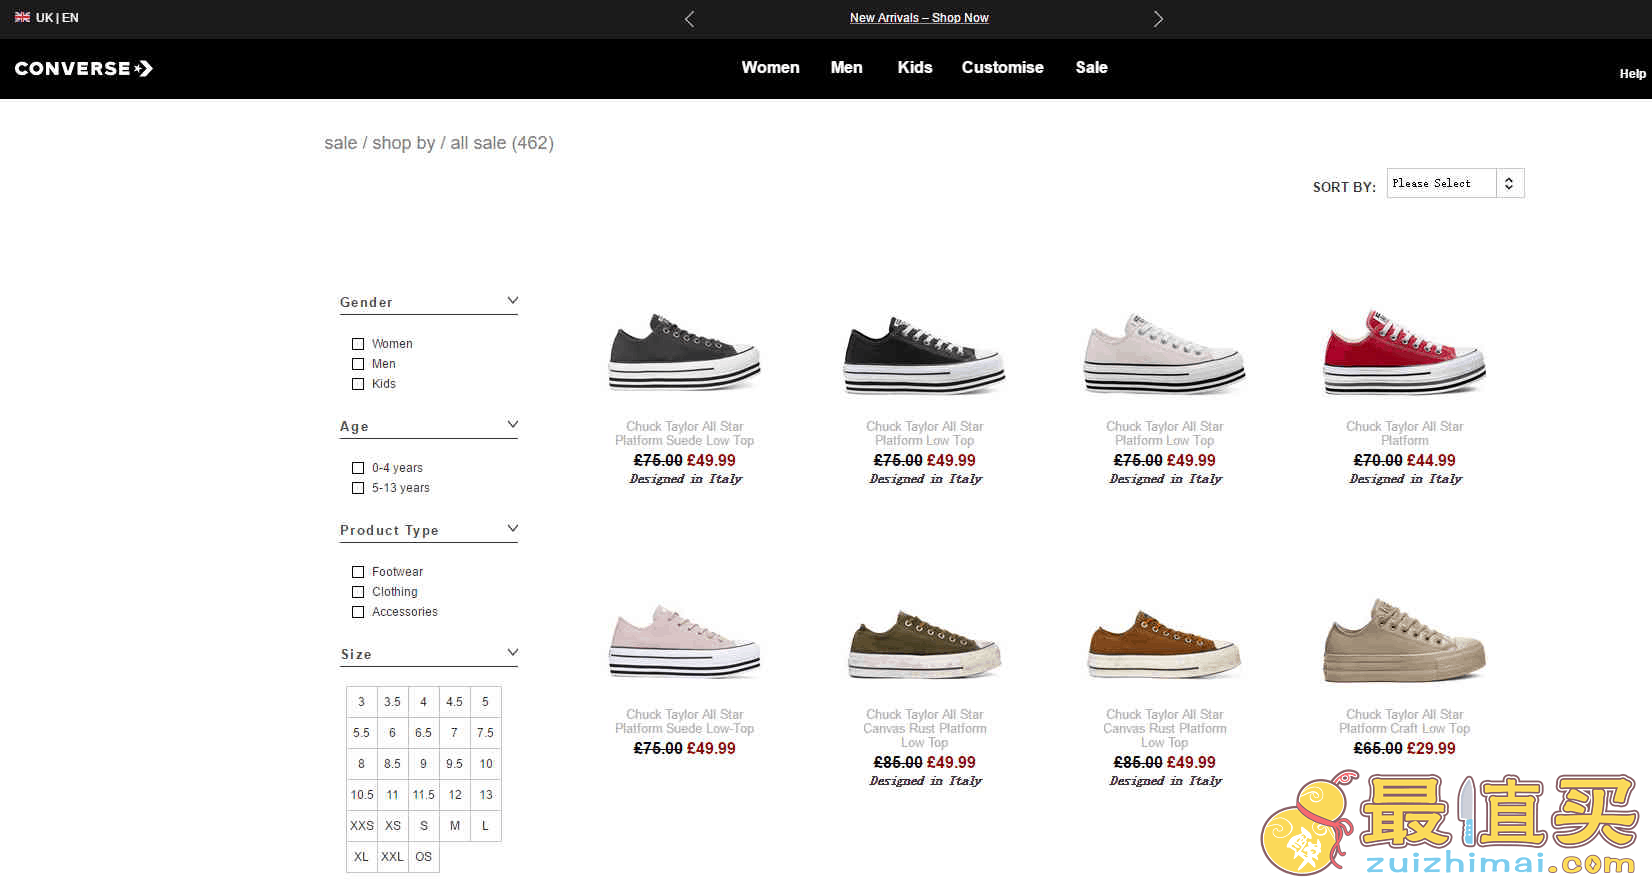Check the Women gender filter
This screenshot has width=1652, height=883.
pos(358,344)
